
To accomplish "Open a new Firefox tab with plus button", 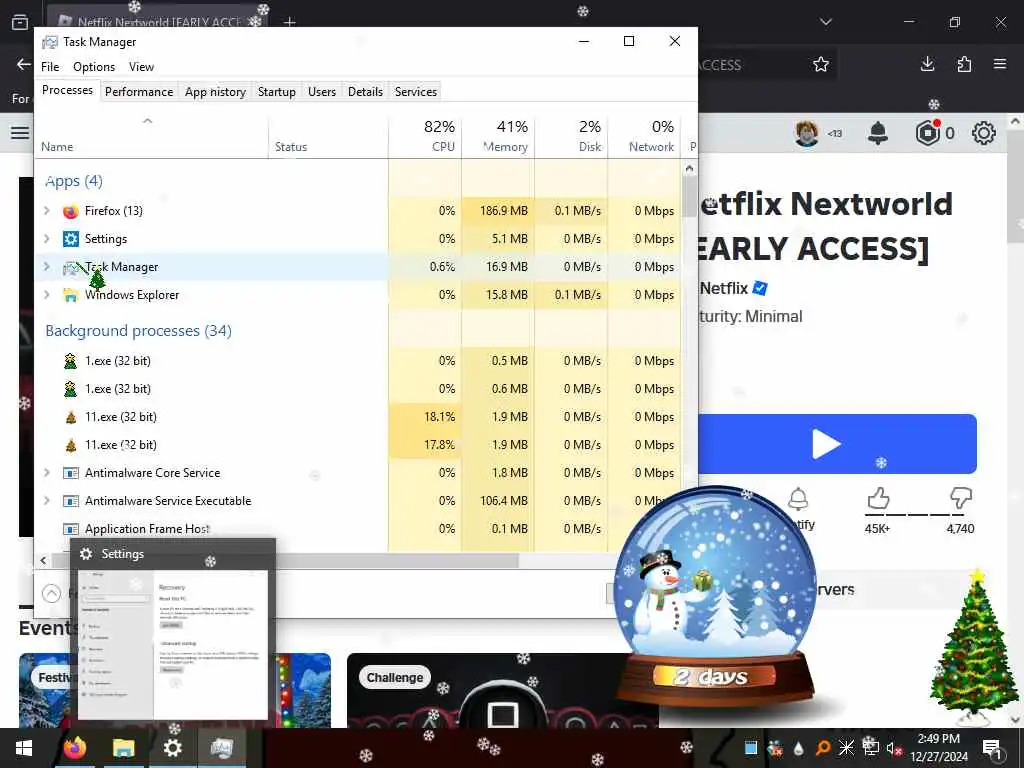I will (x=290, y=22).
